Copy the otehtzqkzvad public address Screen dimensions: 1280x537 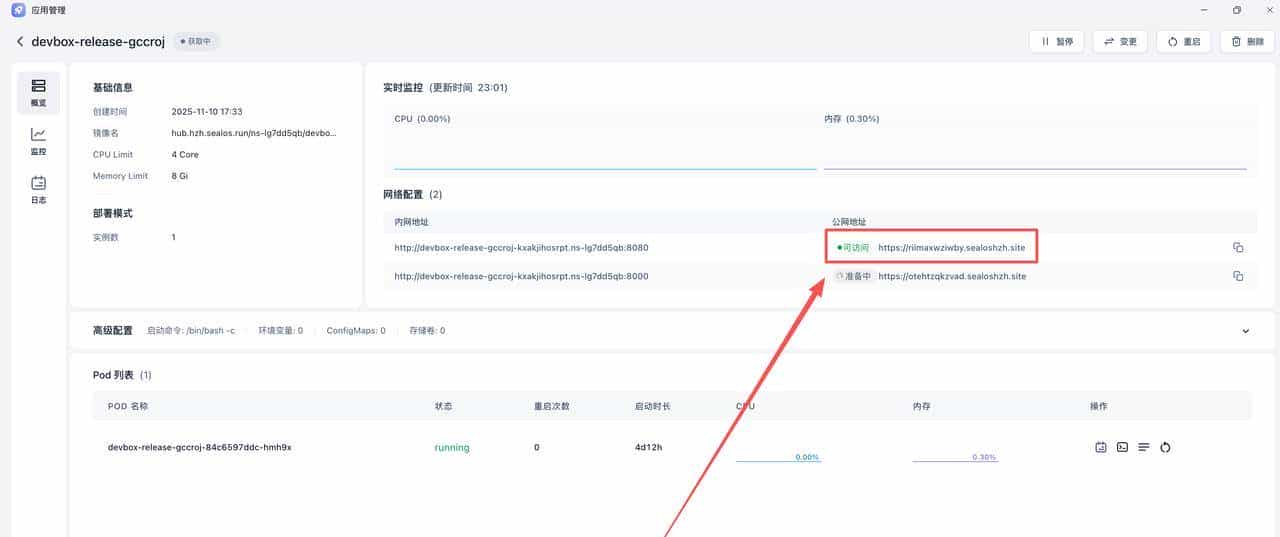tap(1238, 276)
